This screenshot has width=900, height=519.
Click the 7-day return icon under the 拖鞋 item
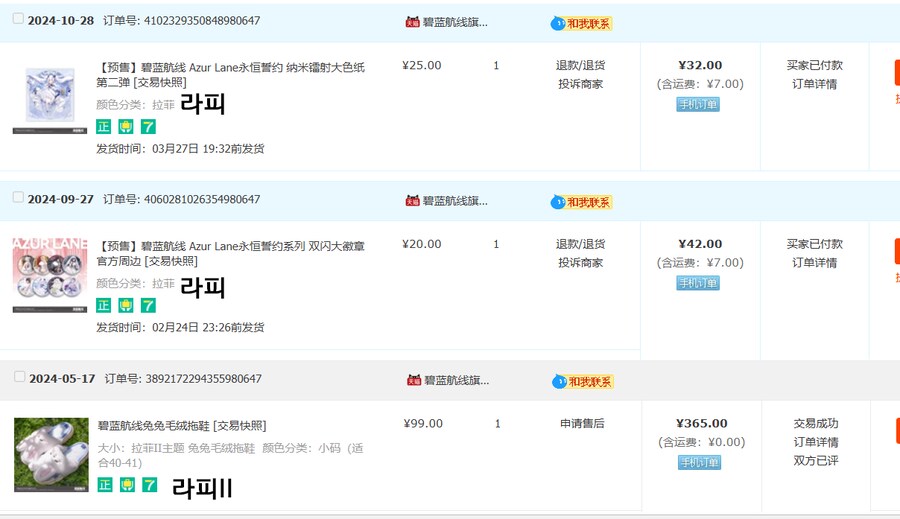click(149, 485)
